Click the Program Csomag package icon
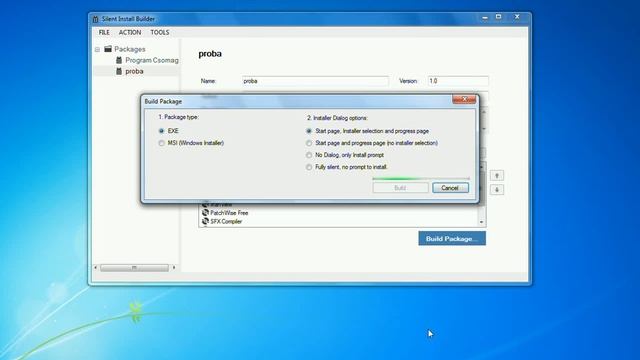 [x=119, y=60]
